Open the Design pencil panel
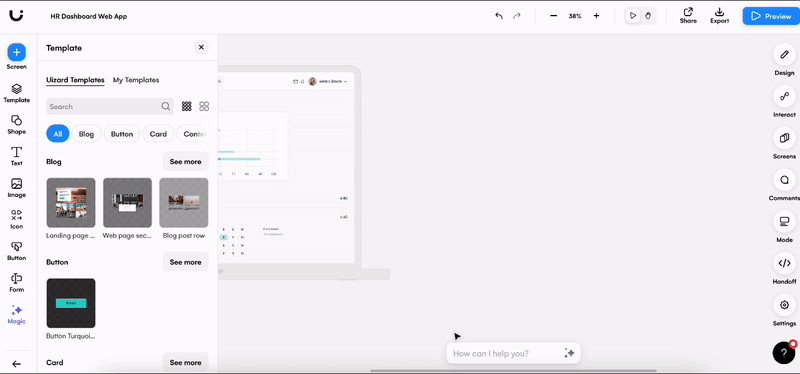The height and width of the screenshot is (374, 800). pyautogui.click(x=784, y=54)
